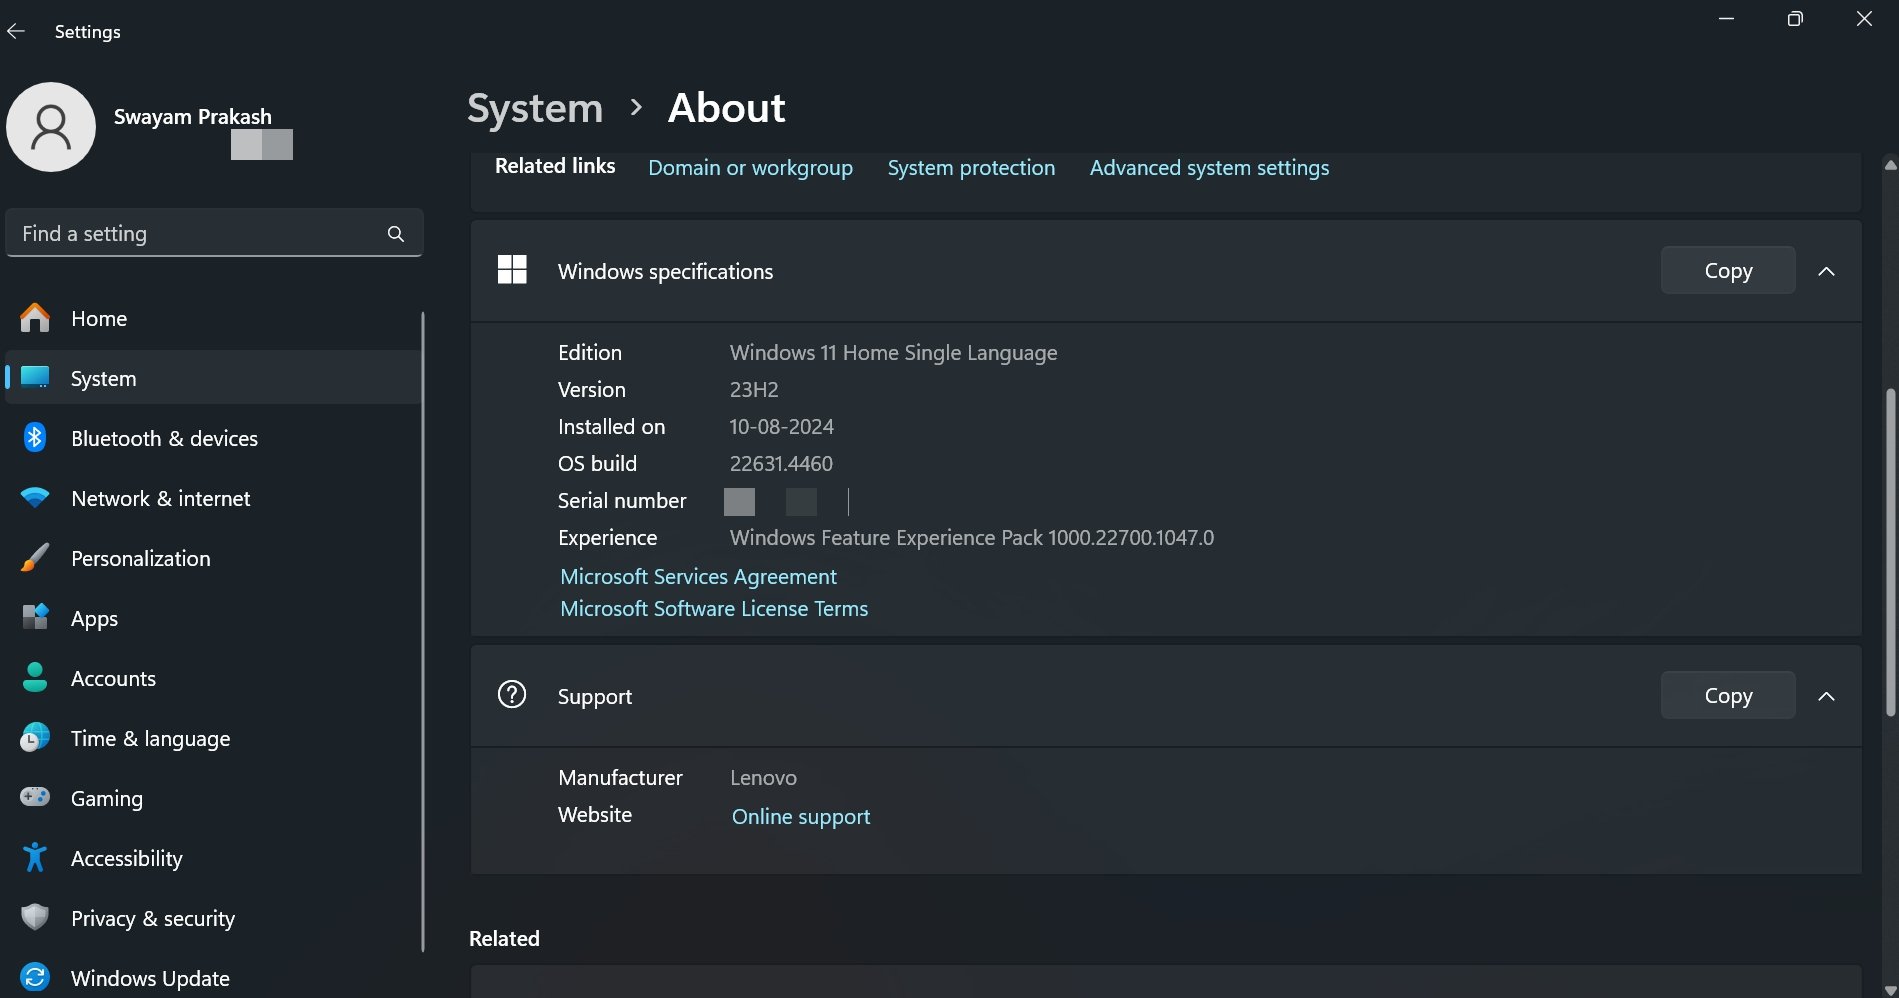Click the Windows logo in specifications header

(x=512, y=270)
